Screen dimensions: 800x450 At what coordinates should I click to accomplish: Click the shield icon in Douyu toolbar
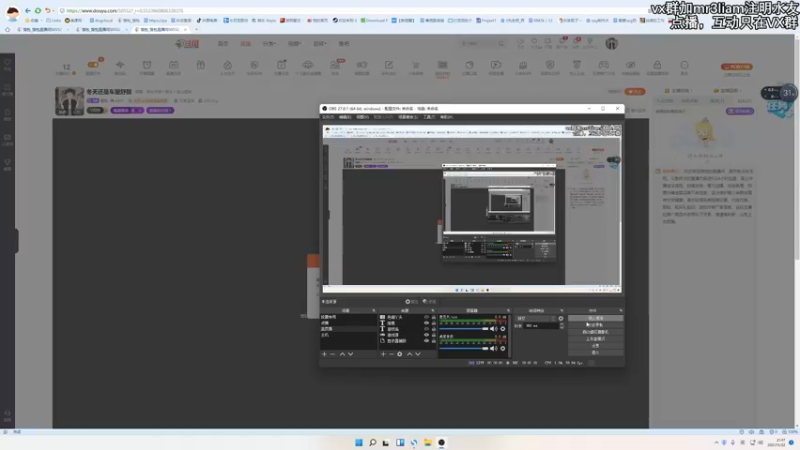tap(549, 65)
